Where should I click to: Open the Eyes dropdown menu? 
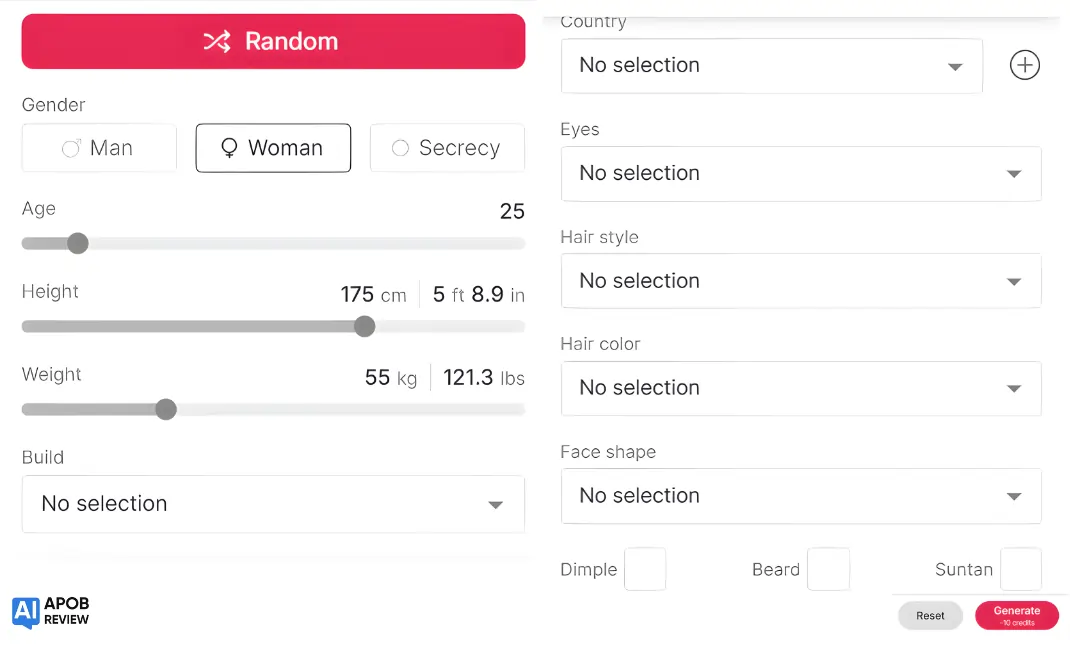801,173
